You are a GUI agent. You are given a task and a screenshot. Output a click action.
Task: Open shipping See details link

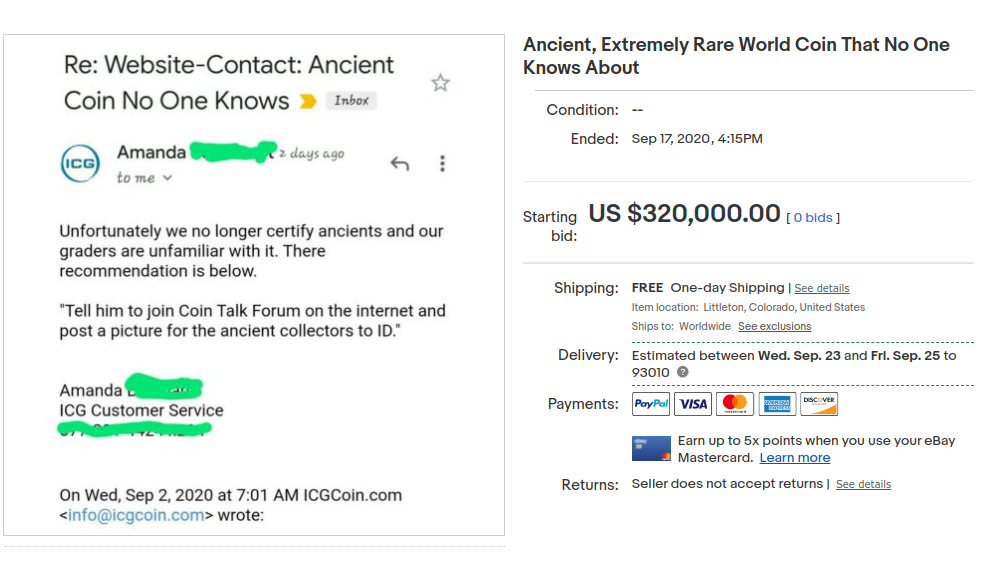click(822, 288)
